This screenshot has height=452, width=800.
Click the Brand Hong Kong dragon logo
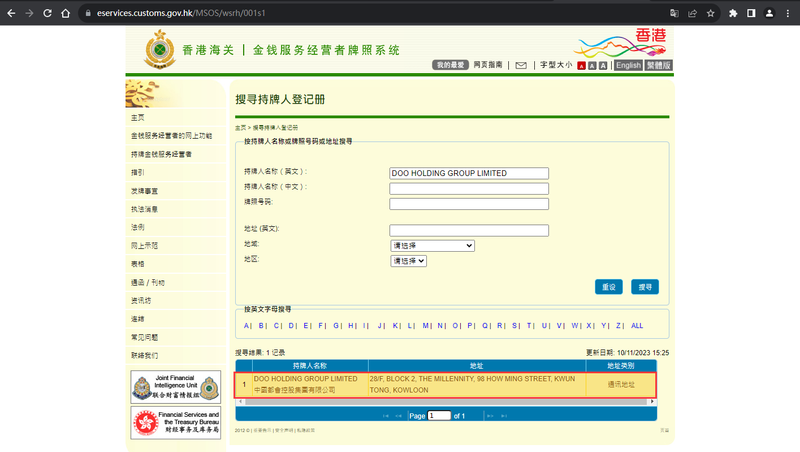coord(621,43)
